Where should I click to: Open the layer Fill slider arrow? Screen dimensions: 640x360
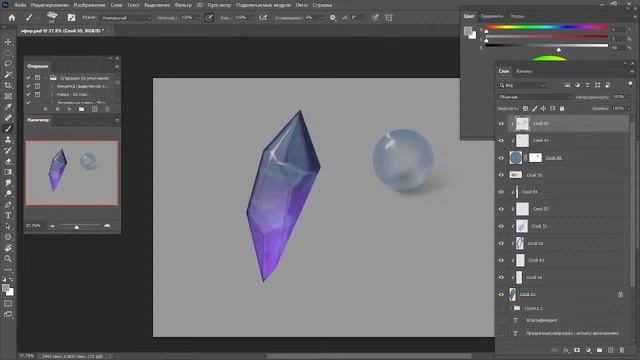tap(629, 109)
